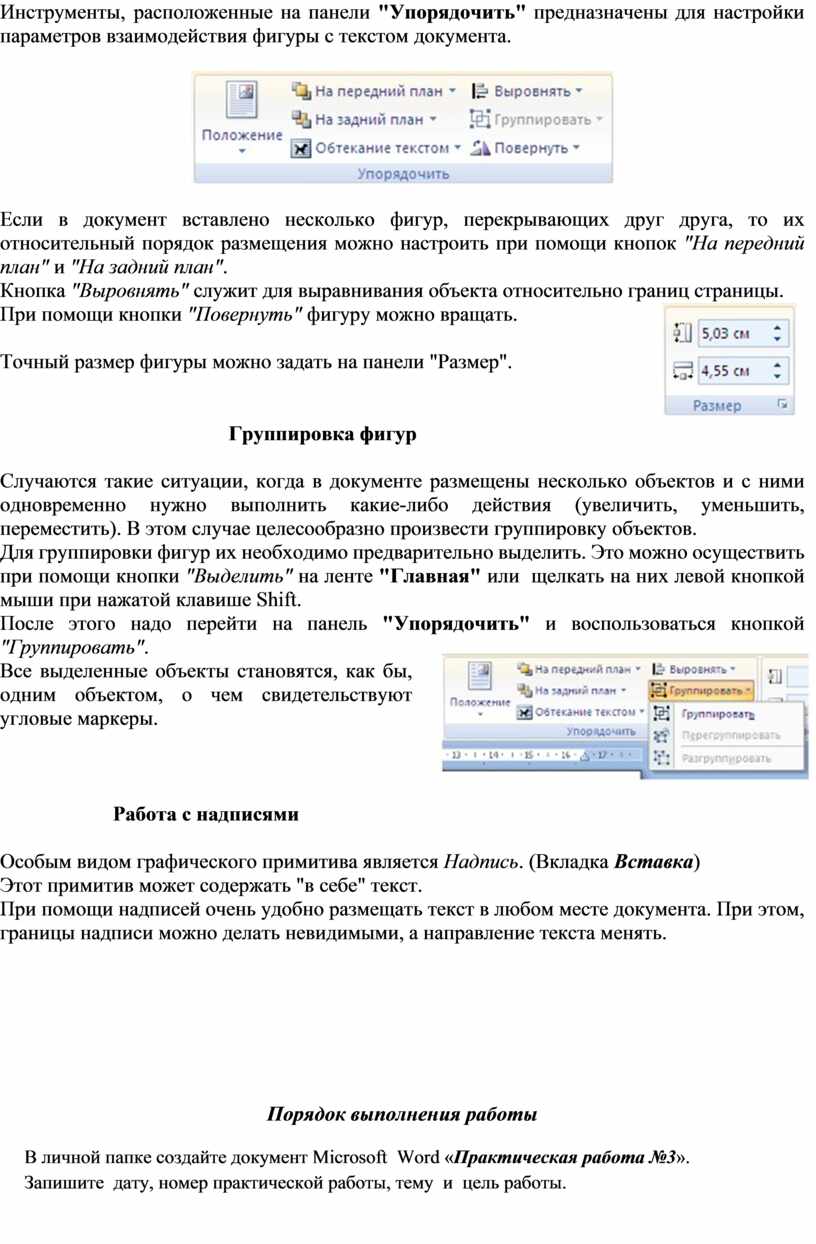Open the Выровнять arrow in the top panel
816x1244 pixels.
click(x=579, y=91)
